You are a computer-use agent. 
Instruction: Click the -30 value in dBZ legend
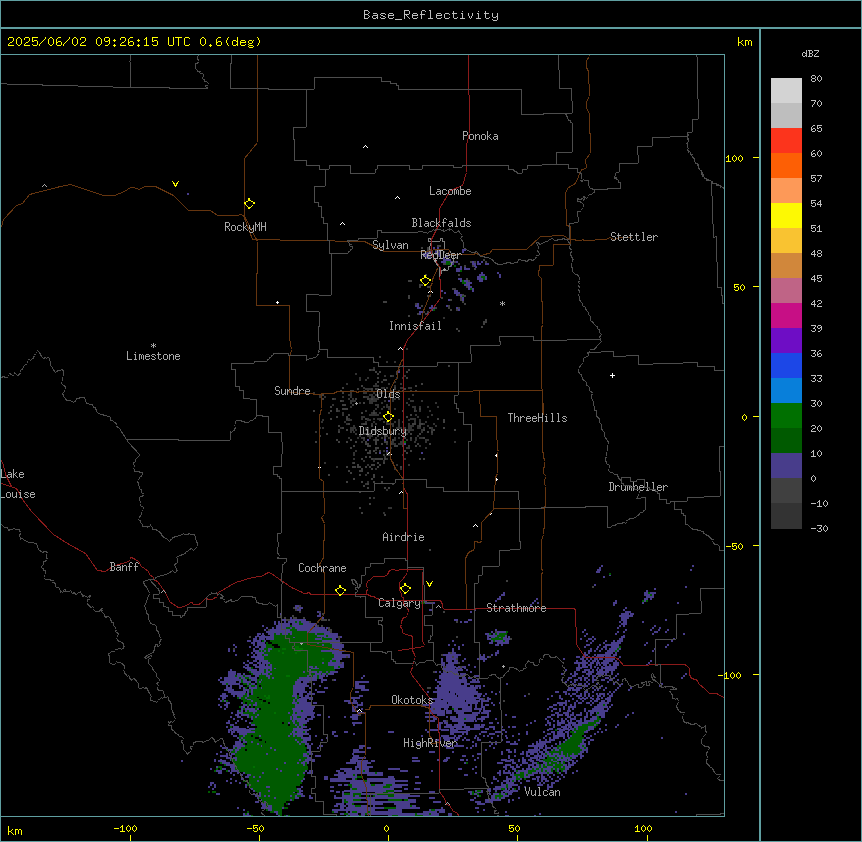point(819,528)
